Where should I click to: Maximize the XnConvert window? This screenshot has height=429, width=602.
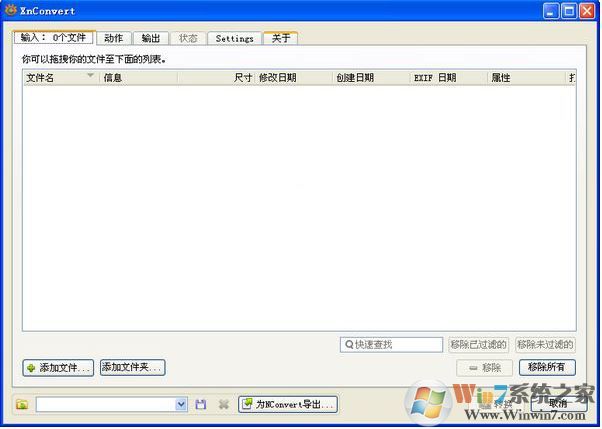[x=569, y=11]
